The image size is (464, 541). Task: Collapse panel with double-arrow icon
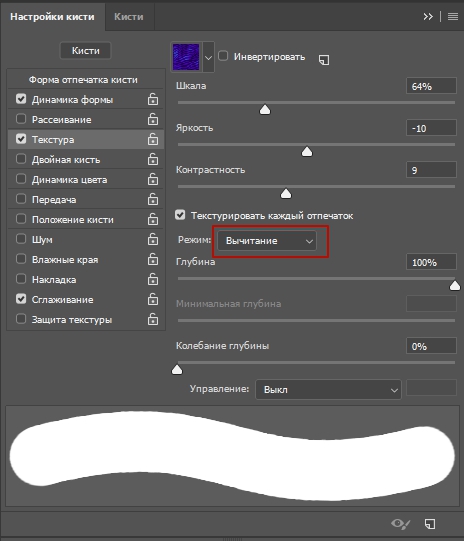tap(428, 17)
